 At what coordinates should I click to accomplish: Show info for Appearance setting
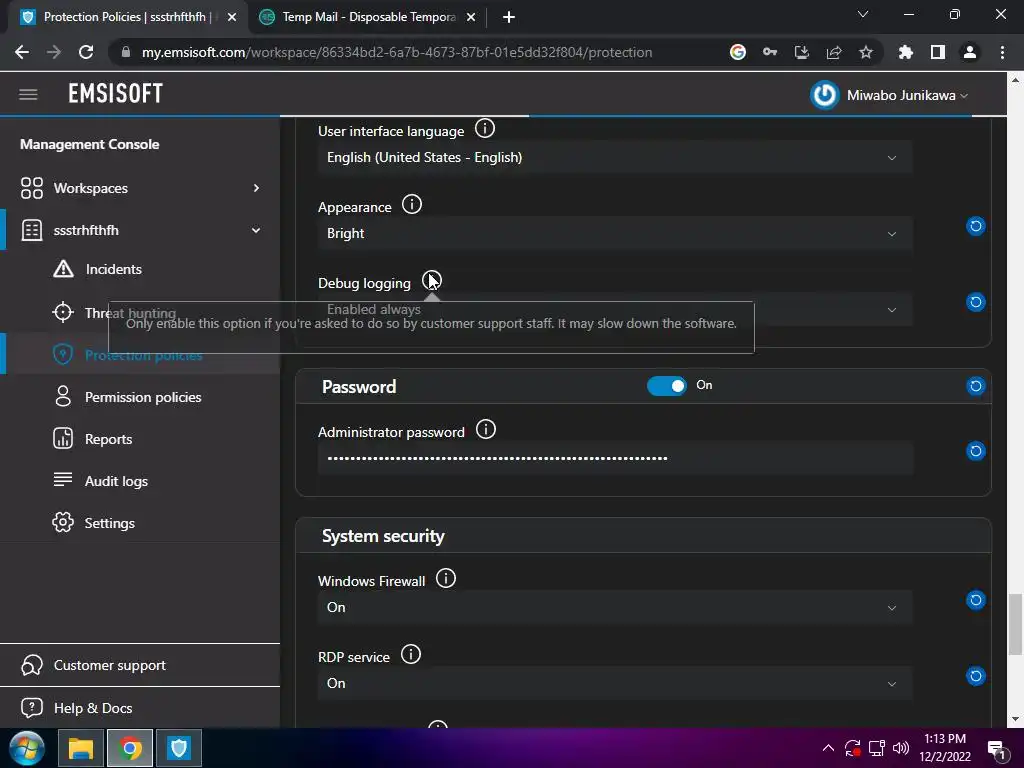coord(412,204)
